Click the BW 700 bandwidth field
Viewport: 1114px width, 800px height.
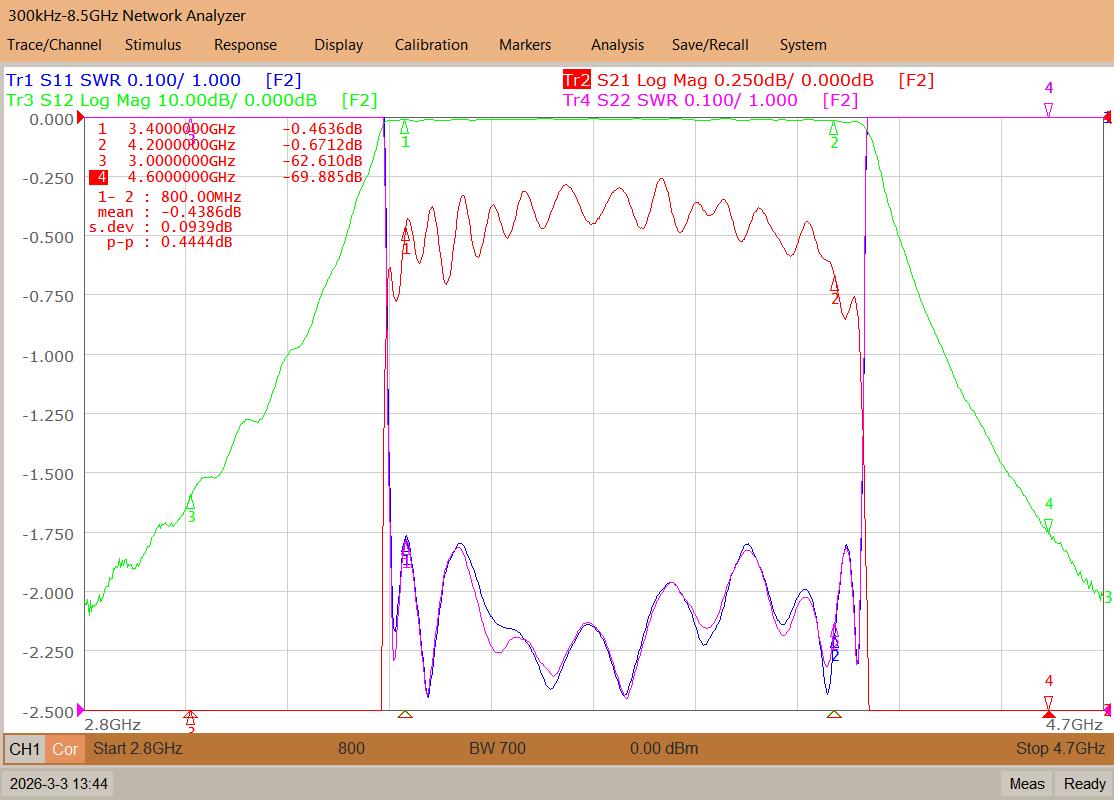[497, 748]
